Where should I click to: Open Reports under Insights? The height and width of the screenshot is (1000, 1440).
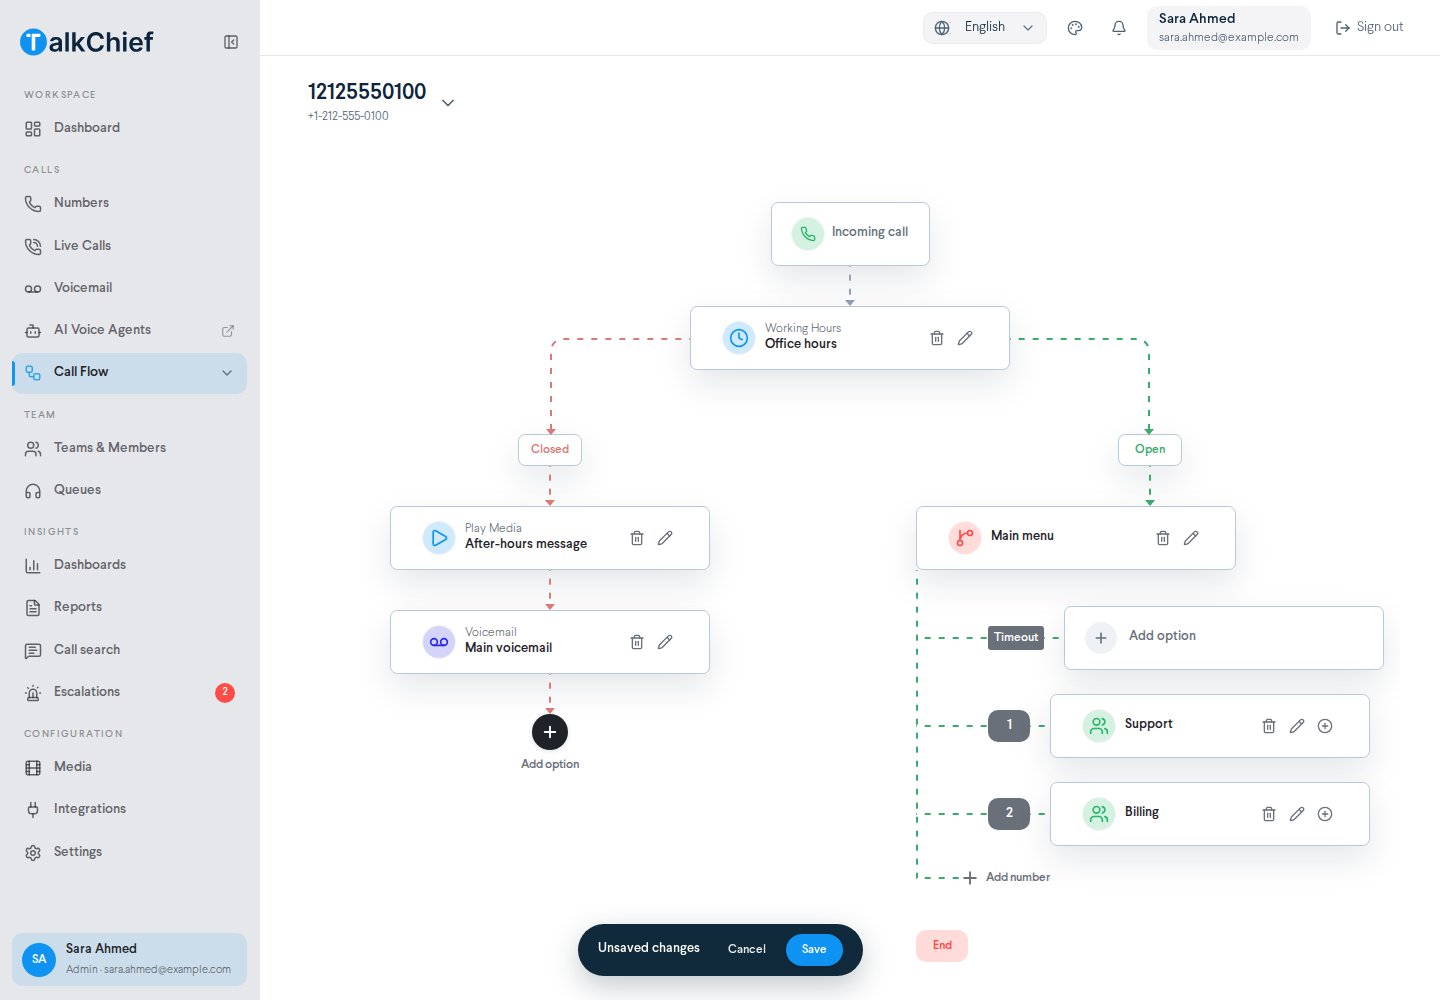pyautogui.click(x=130, y=607)
